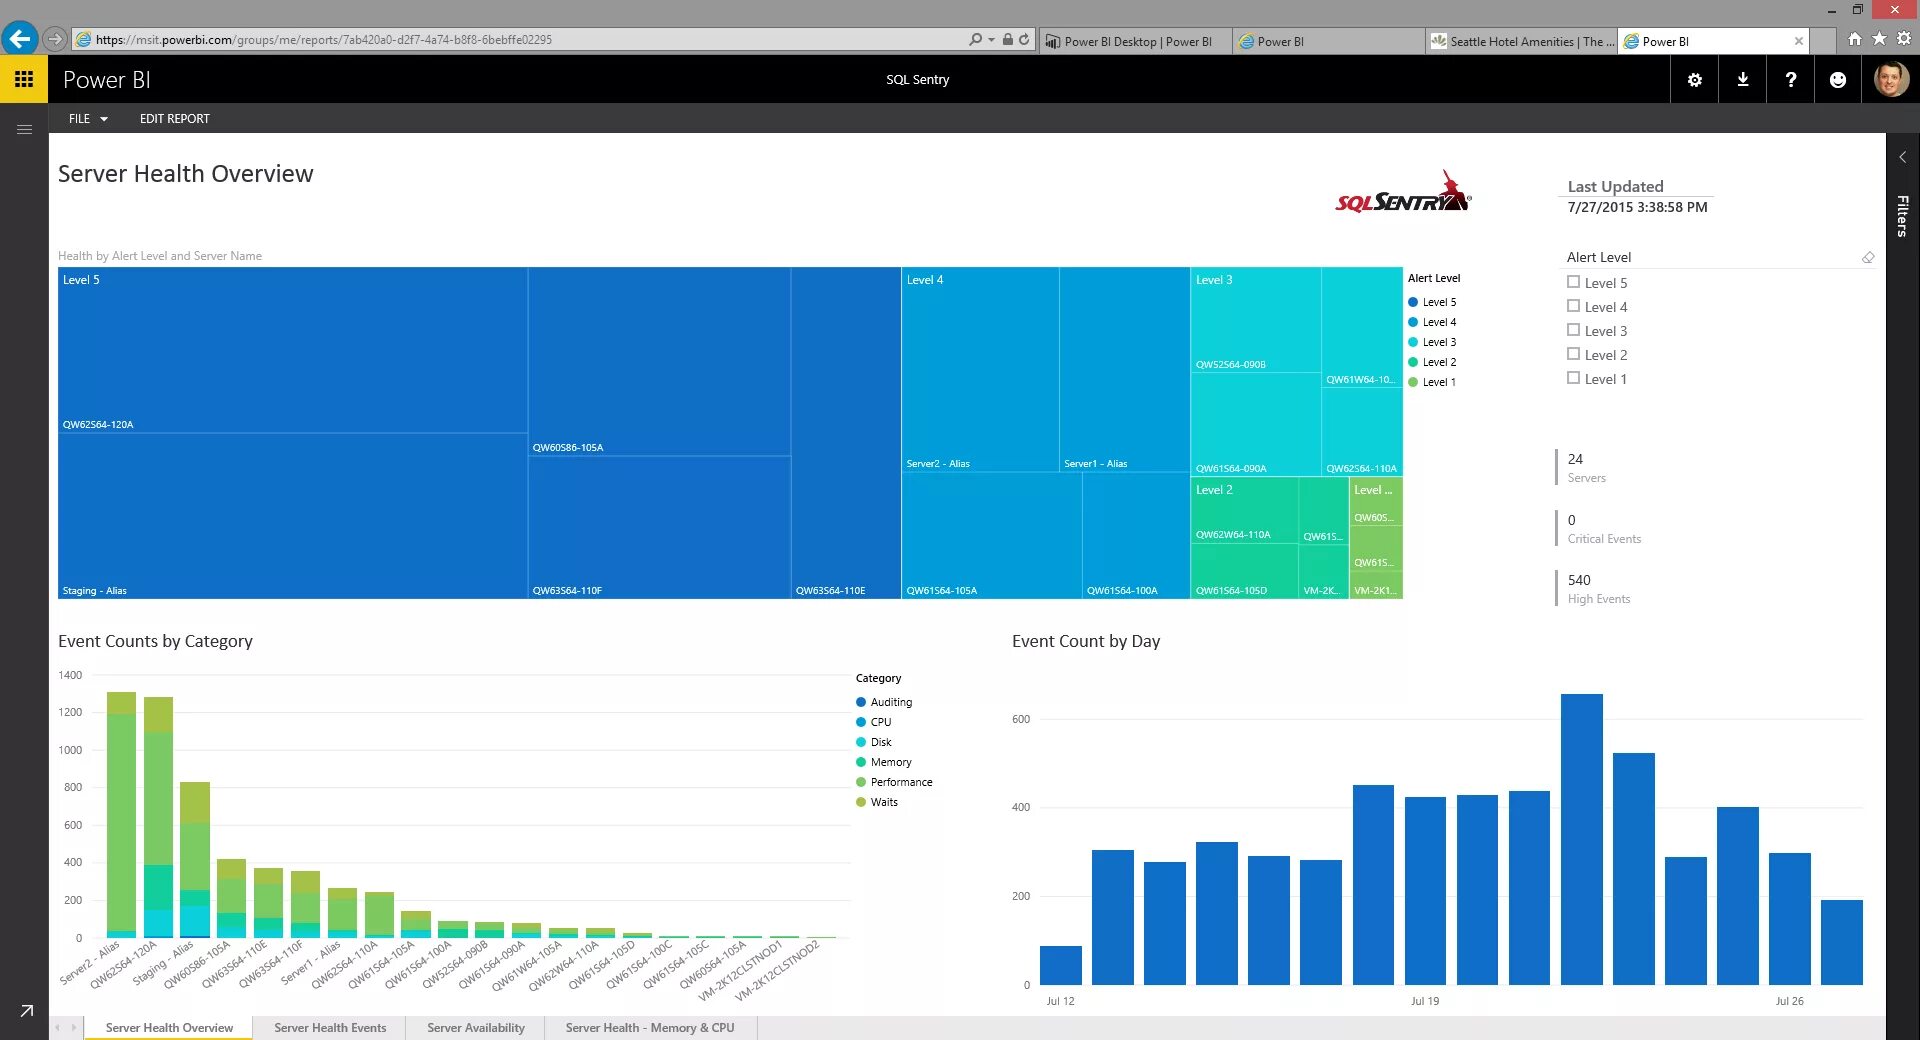Screen dimensions: 1920x1040
Task: Open Power BI settings gear
Action: [1694, 80]
